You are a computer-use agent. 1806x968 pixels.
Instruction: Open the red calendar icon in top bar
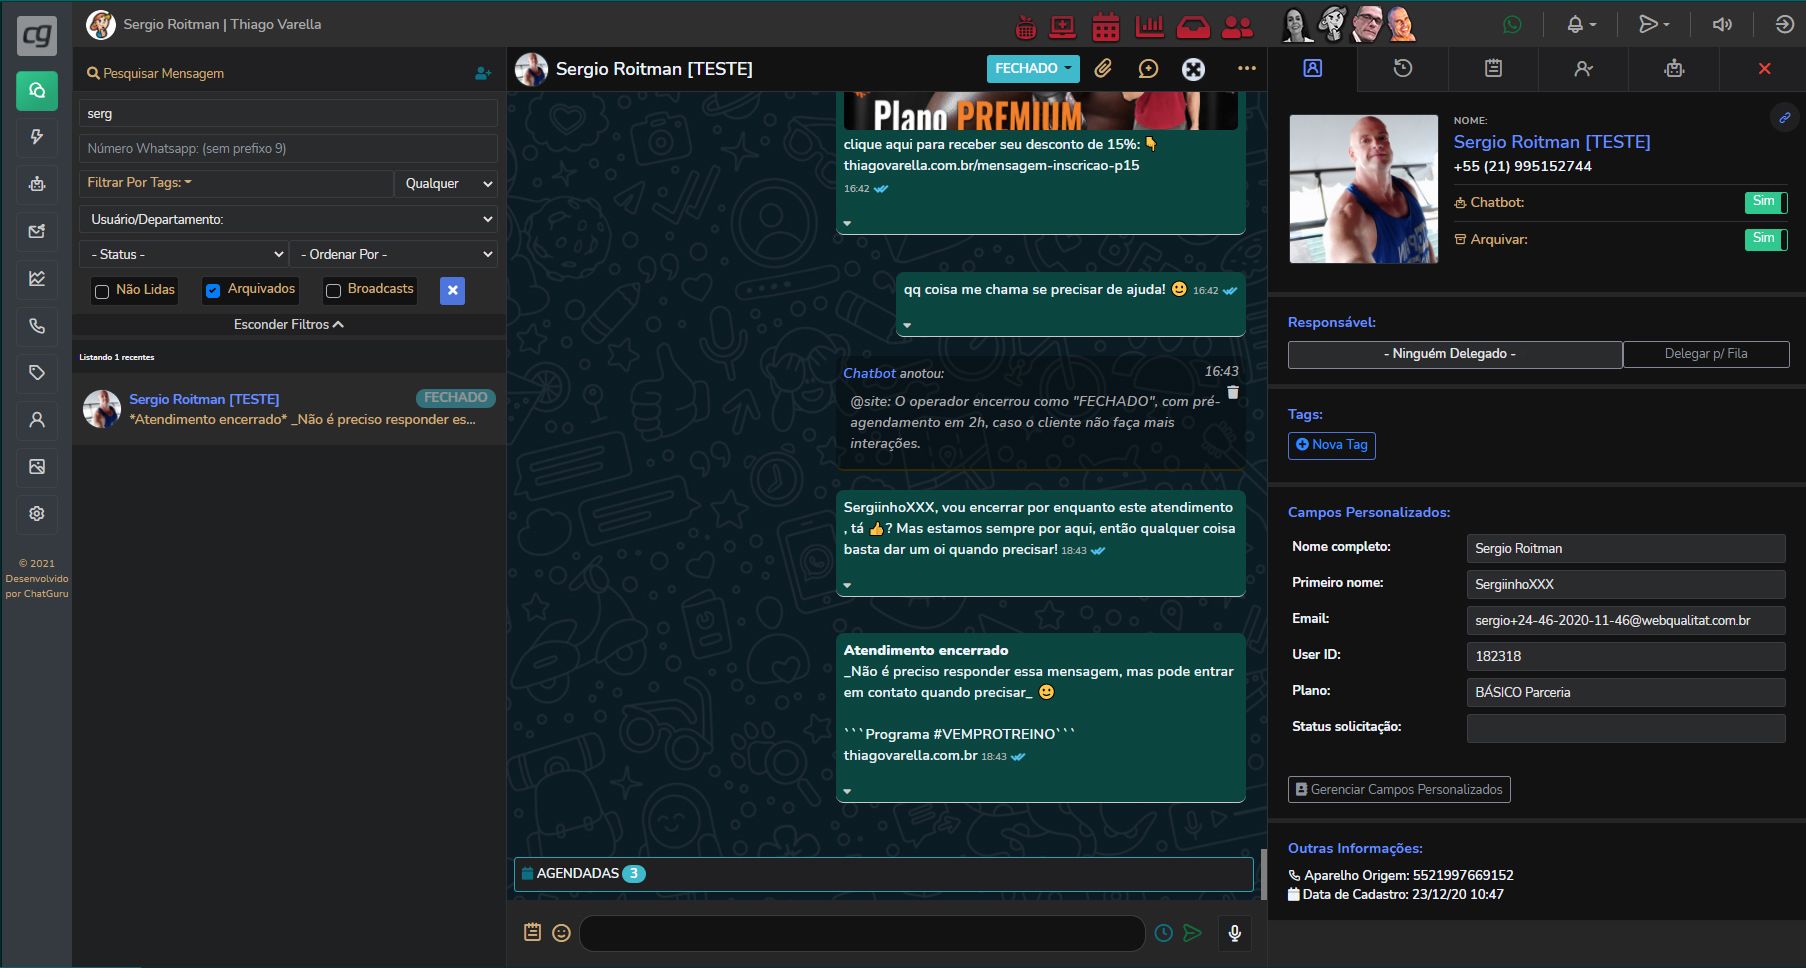tap(1106, 26)
